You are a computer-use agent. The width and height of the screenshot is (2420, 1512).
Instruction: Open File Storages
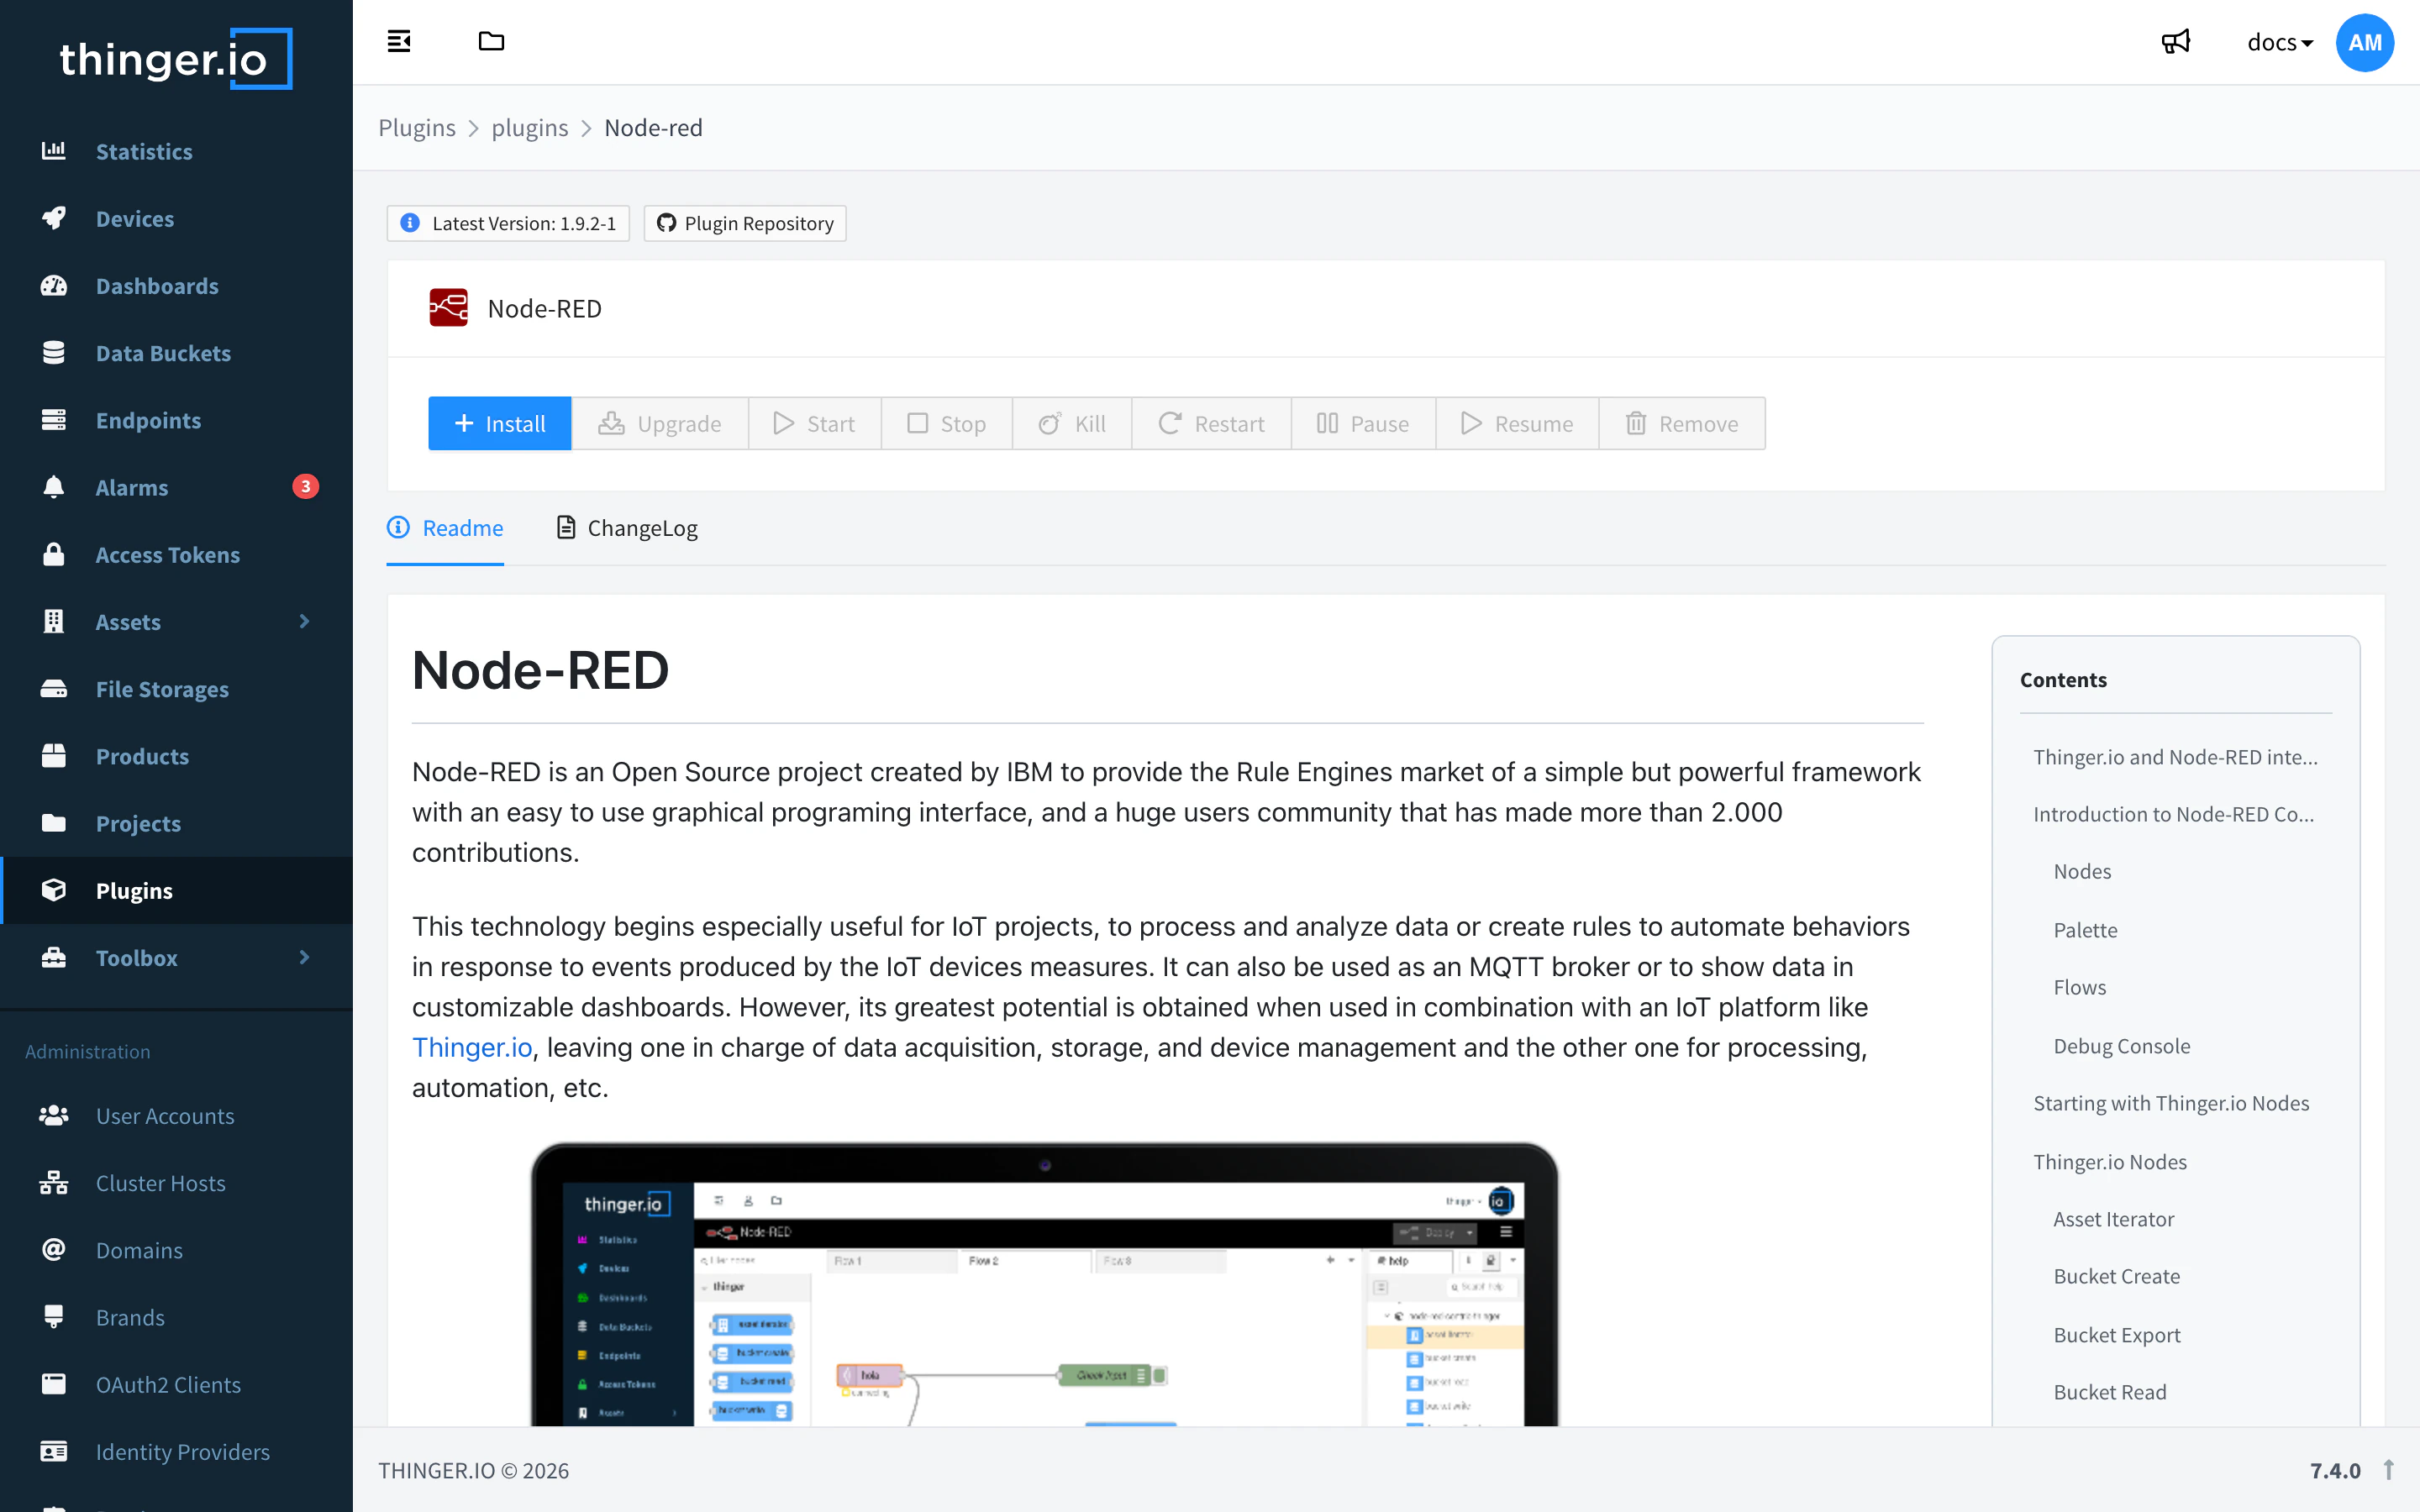(x=176, y=689)
